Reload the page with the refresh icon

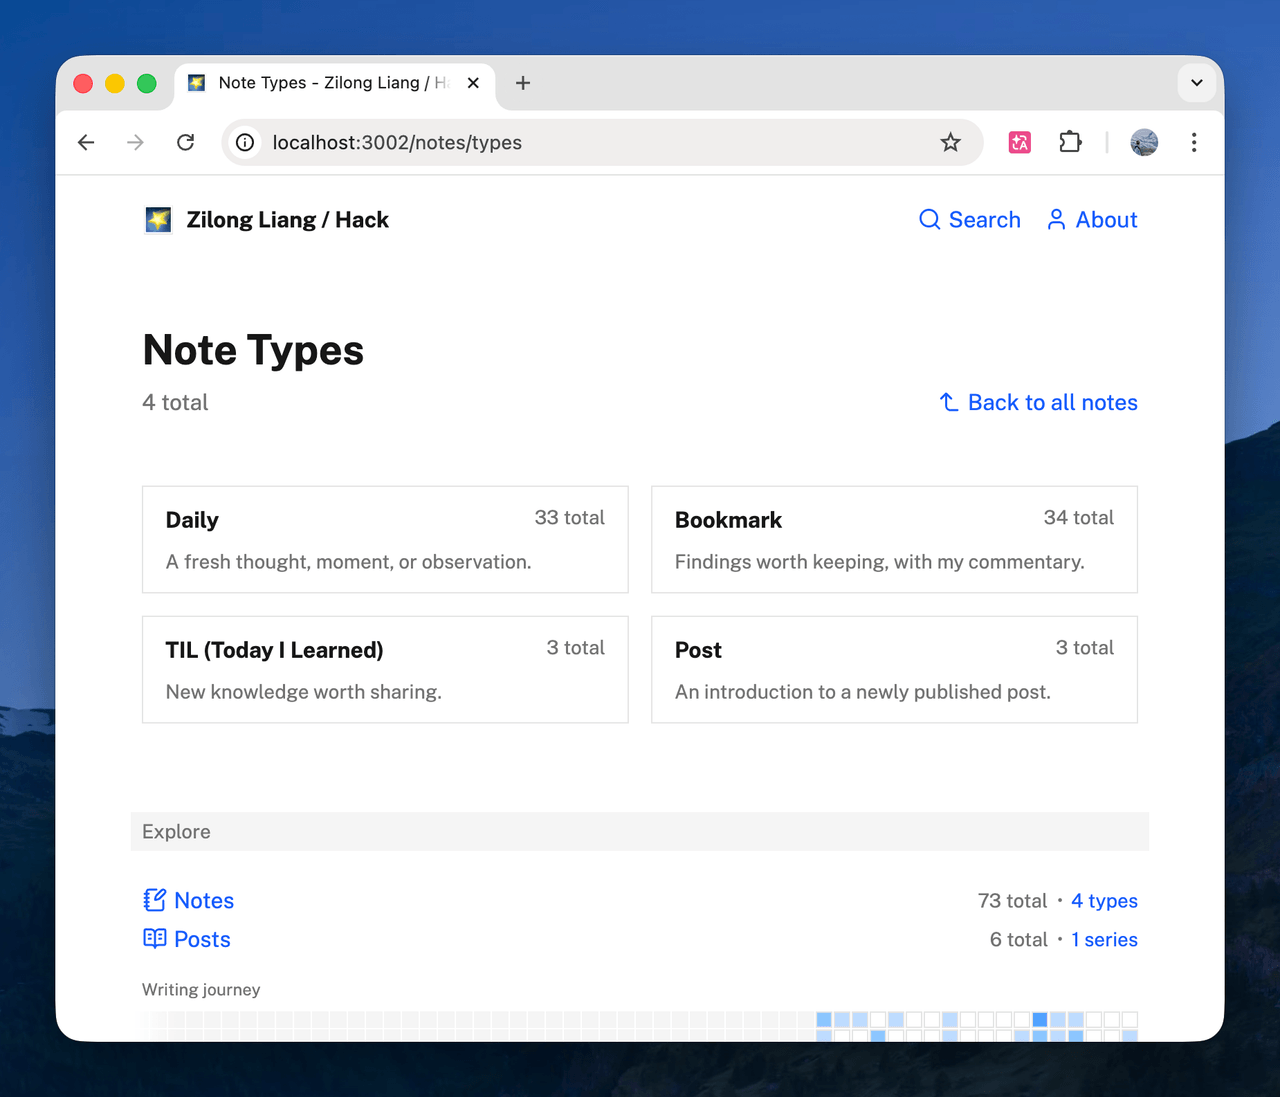pyautogui.click(x=185, y=142)
